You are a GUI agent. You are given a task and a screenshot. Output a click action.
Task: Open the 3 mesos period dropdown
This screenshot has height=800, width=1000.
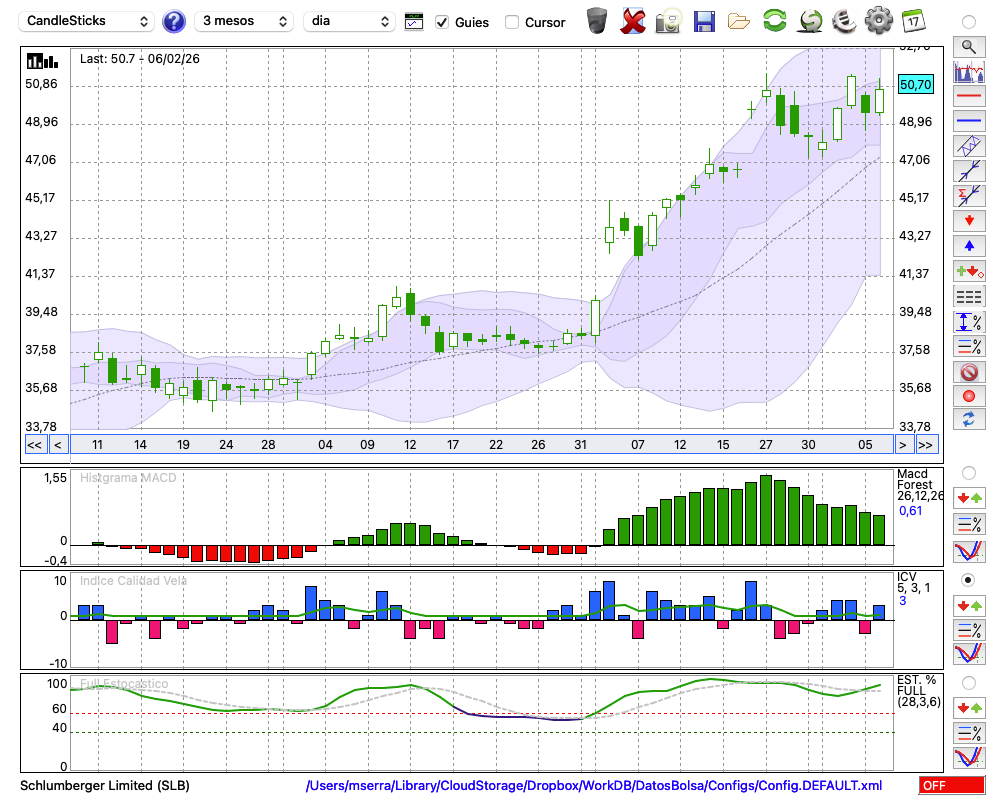(x=244, y=21)
